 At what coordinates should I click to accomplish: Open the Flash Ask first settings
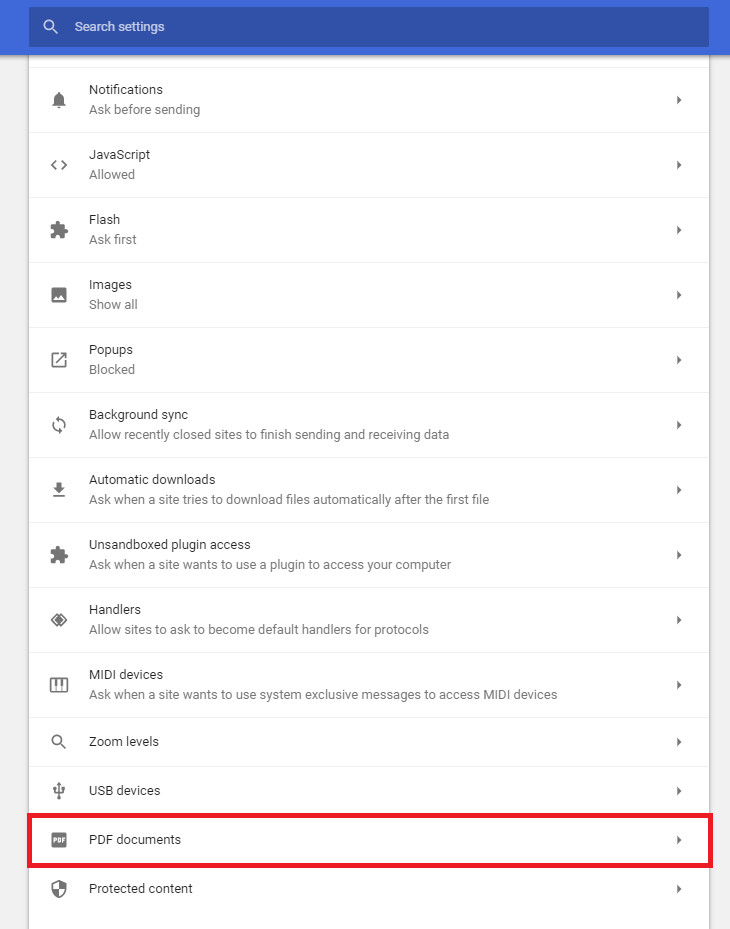[x=369, y=230]
